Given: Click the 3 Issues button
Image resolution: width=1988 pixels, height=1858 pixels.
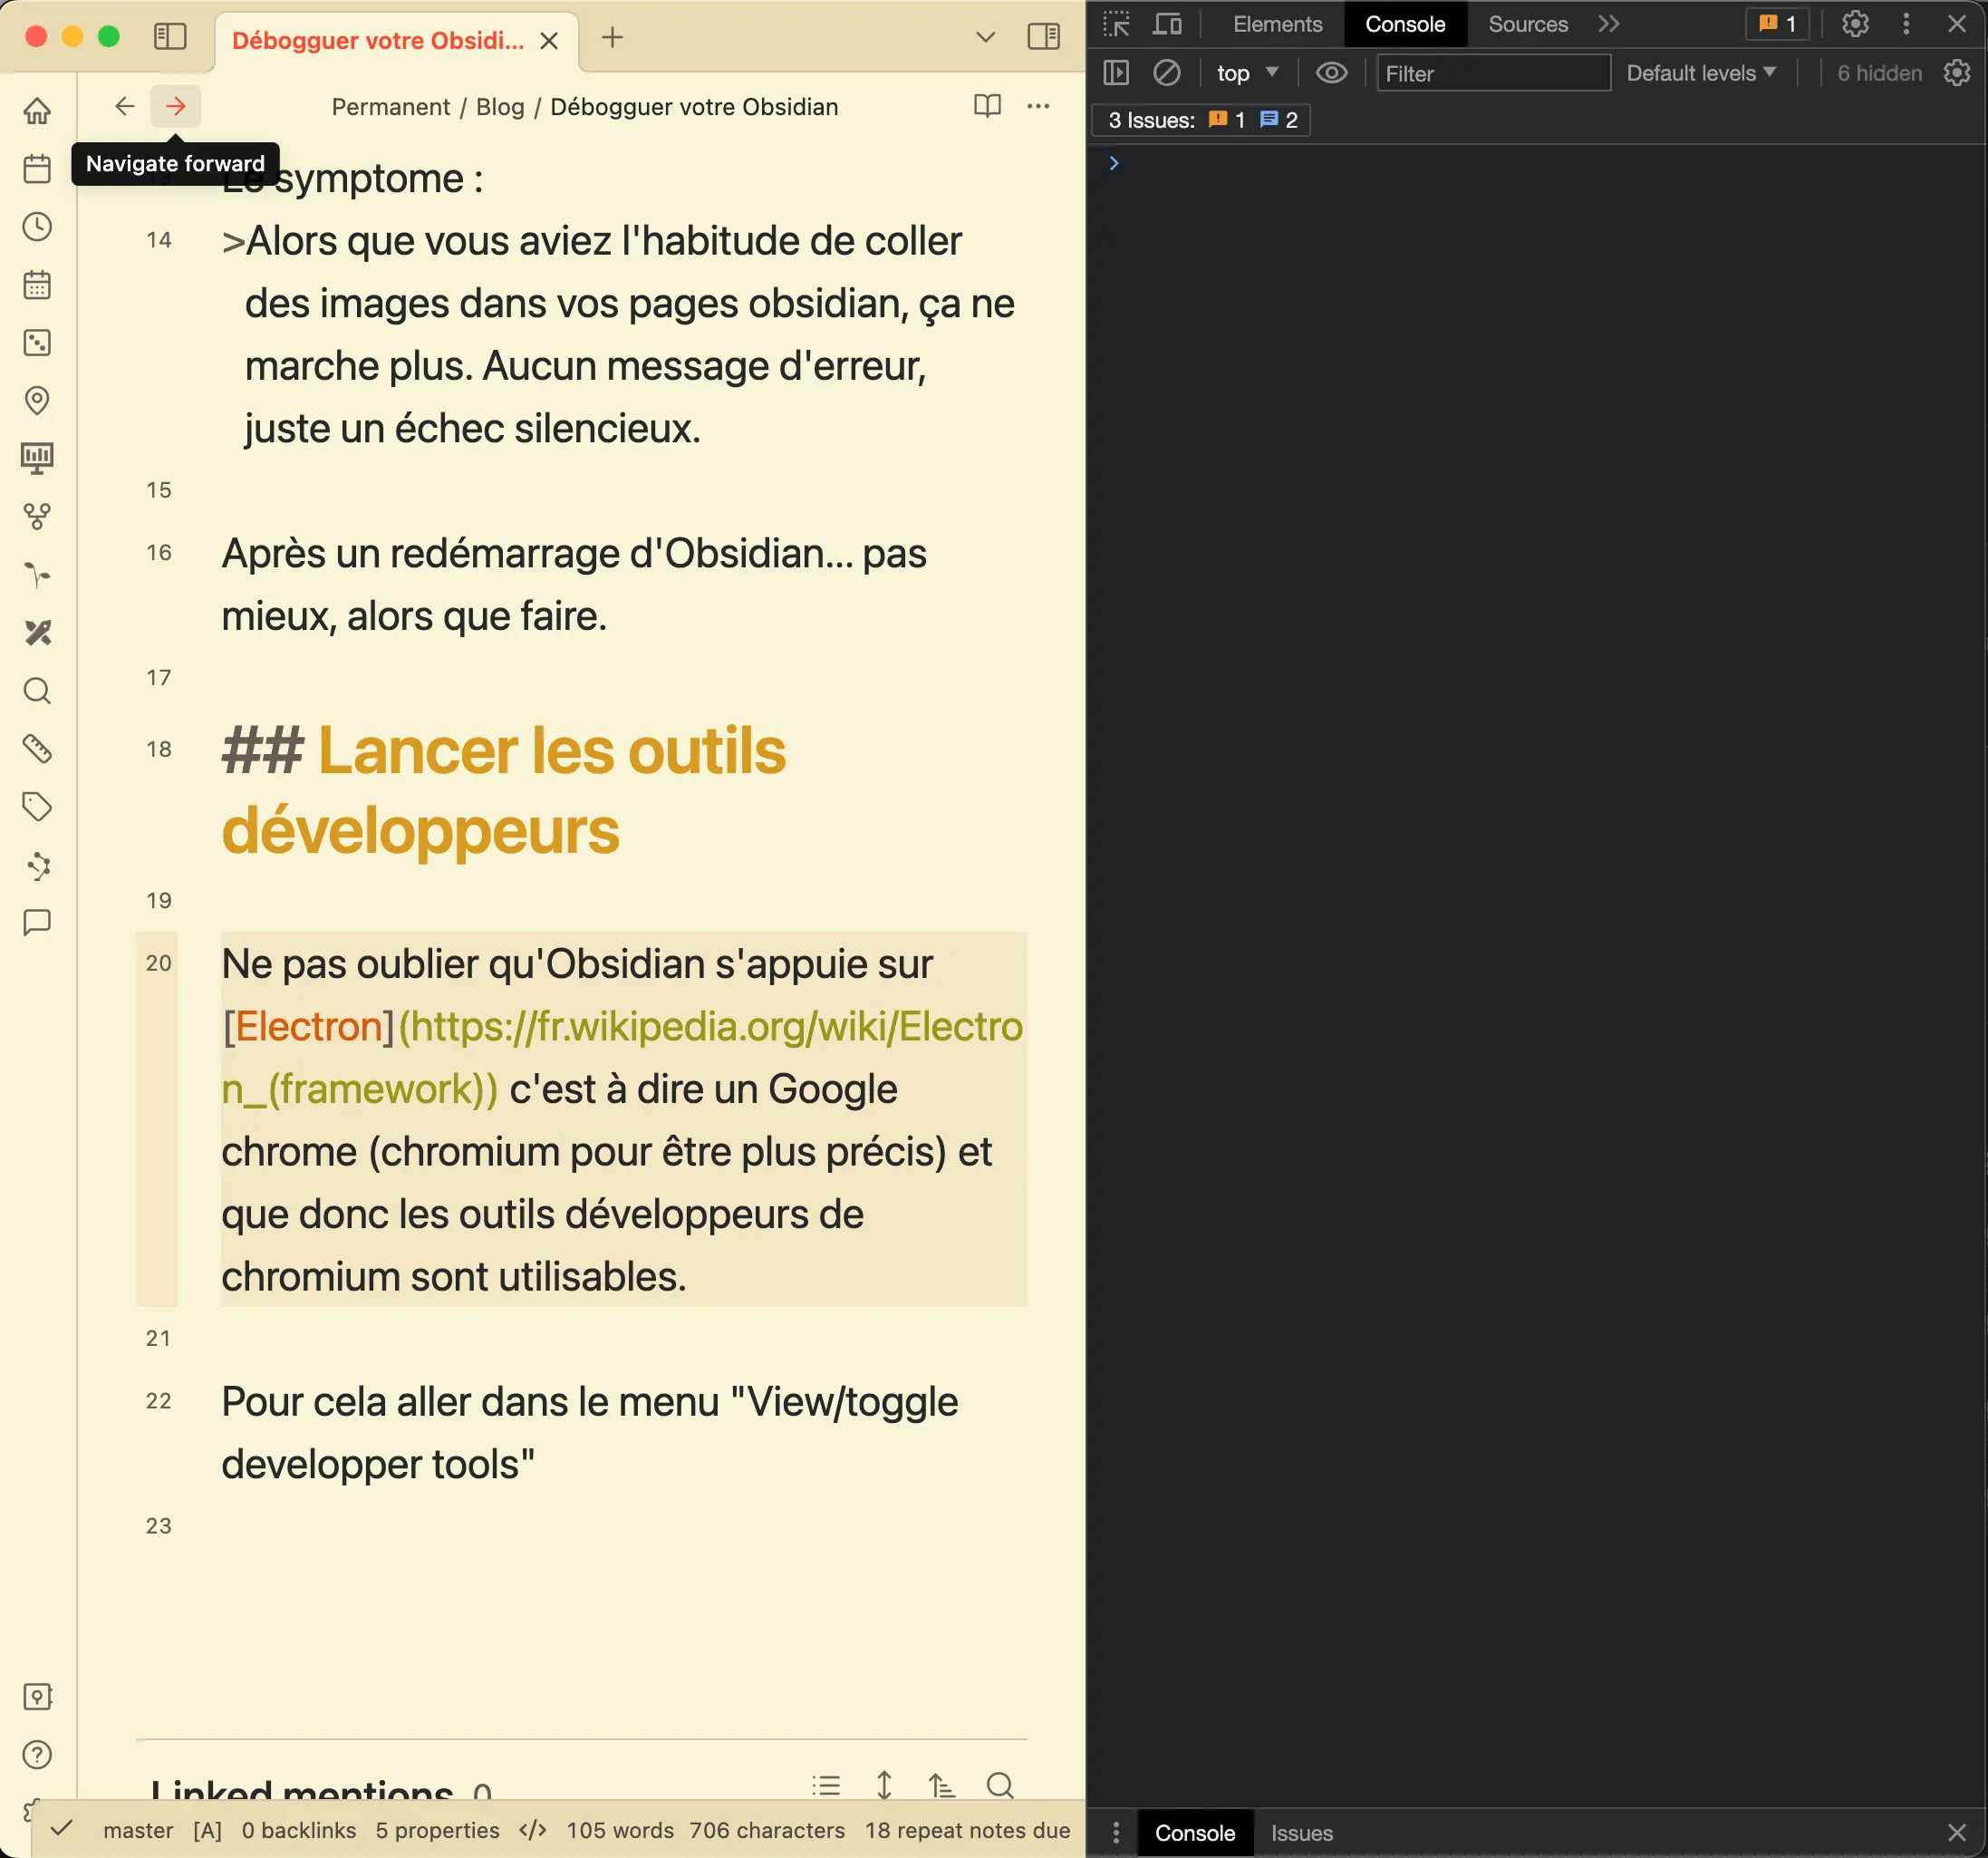Looking at the screenshot, I should pos(1201,120).
